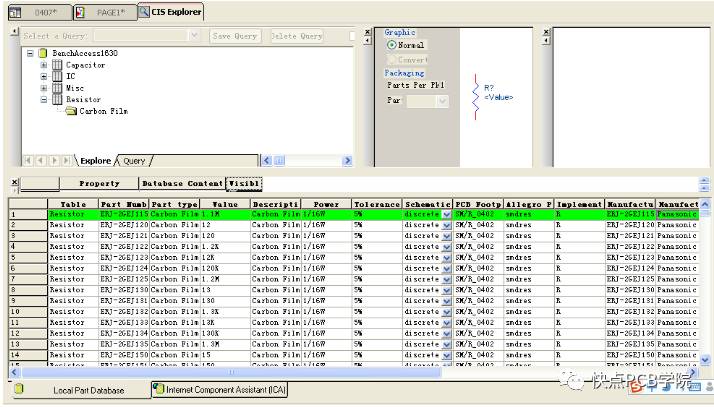This screenshot has width=714, height=411.
Task: Select the Normal graphic radio button
Action: [x=391, y=45]
